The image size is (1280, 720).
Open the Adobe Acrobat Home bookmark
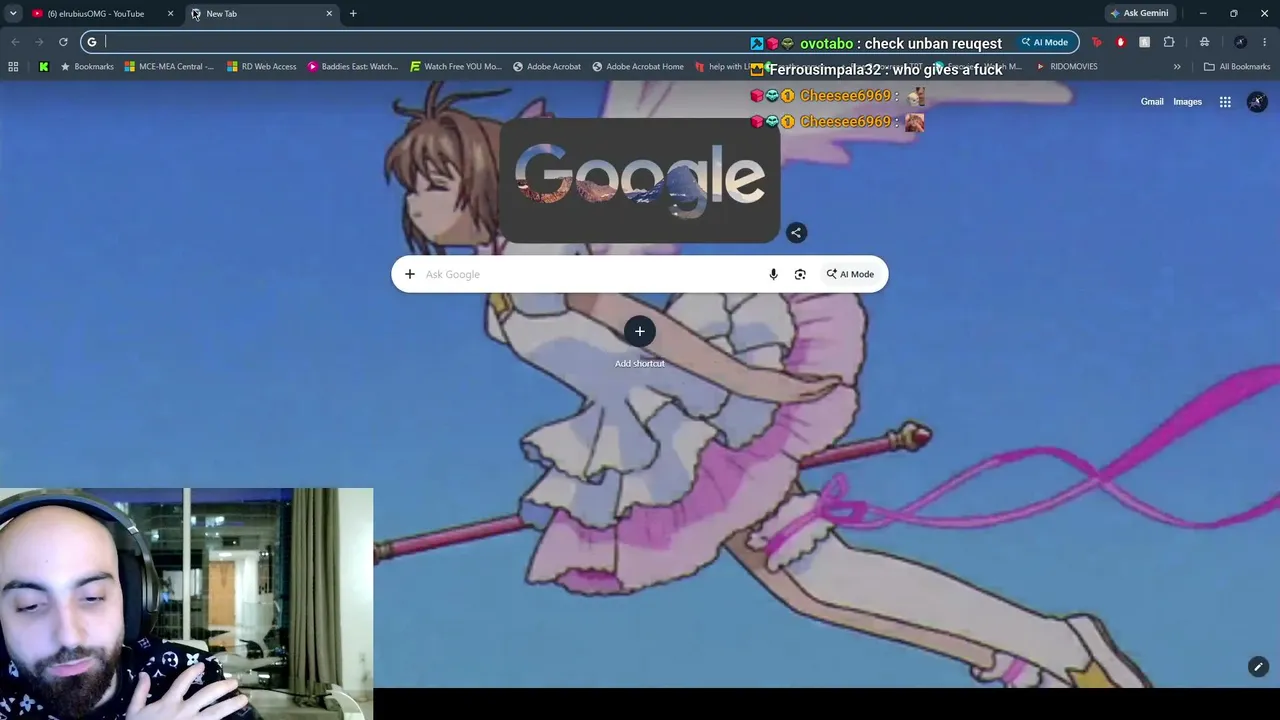point(638,67)
